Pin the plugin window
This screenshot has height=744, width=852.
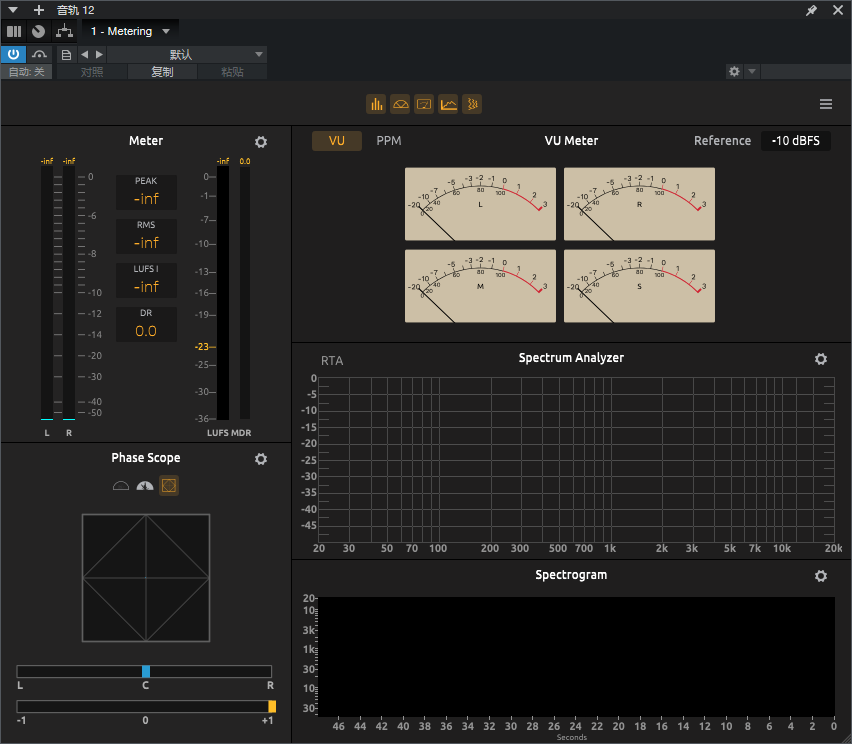(811, 10)
